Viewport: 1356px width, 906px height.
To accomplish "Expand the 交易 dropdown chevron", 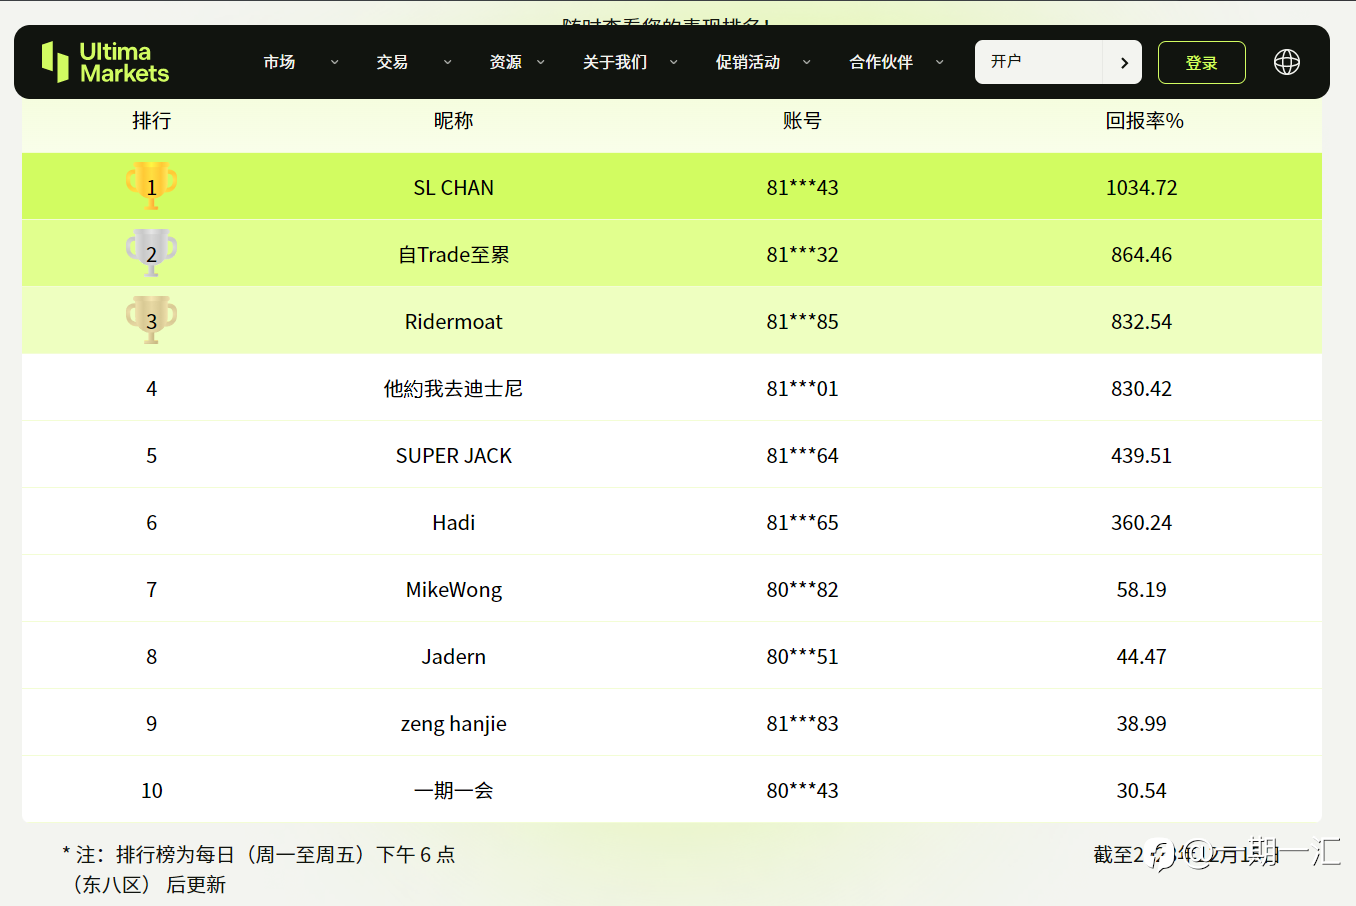I will point(447,62).
